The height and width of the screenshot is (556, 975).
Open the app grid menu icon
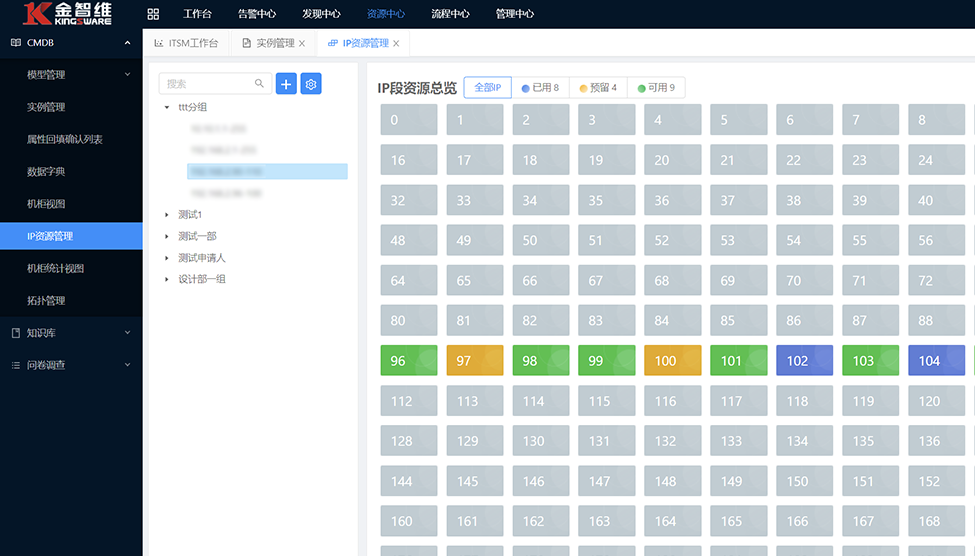coord(153,14)
